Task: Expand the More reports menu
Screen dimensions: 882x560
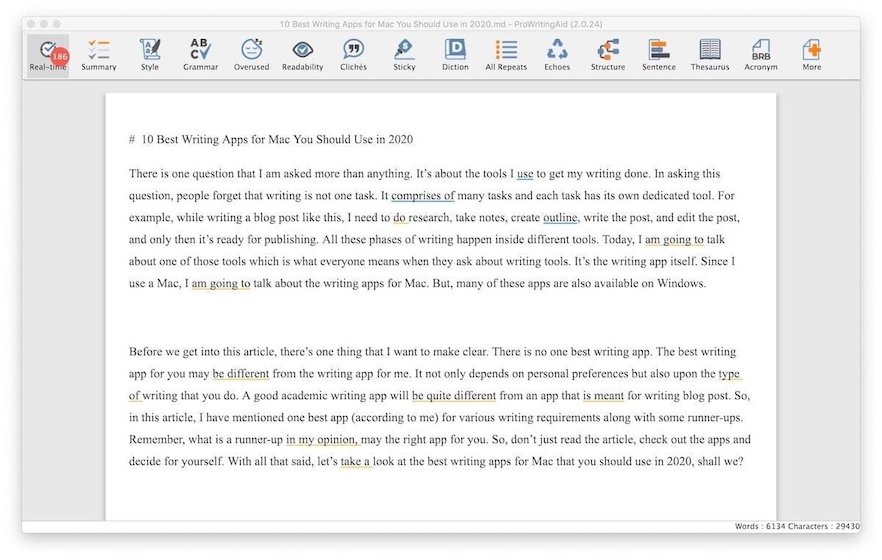Action: (812, 54)
